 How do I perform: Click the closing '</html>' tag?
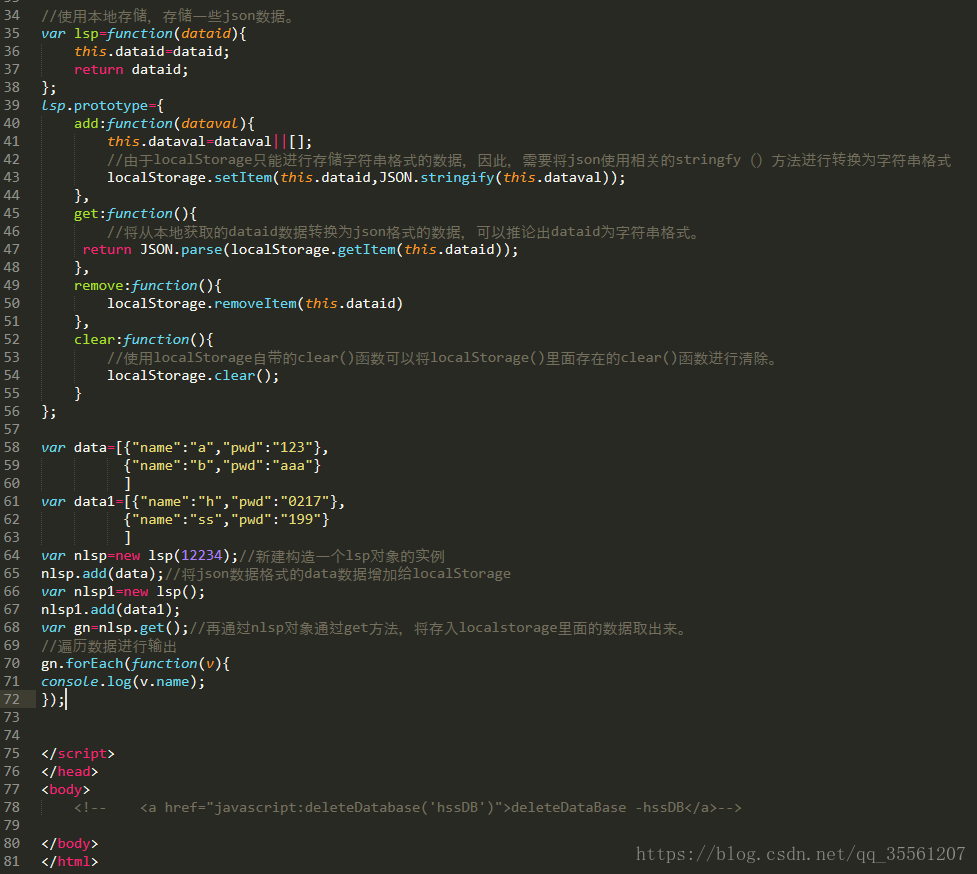click(70, 861)
